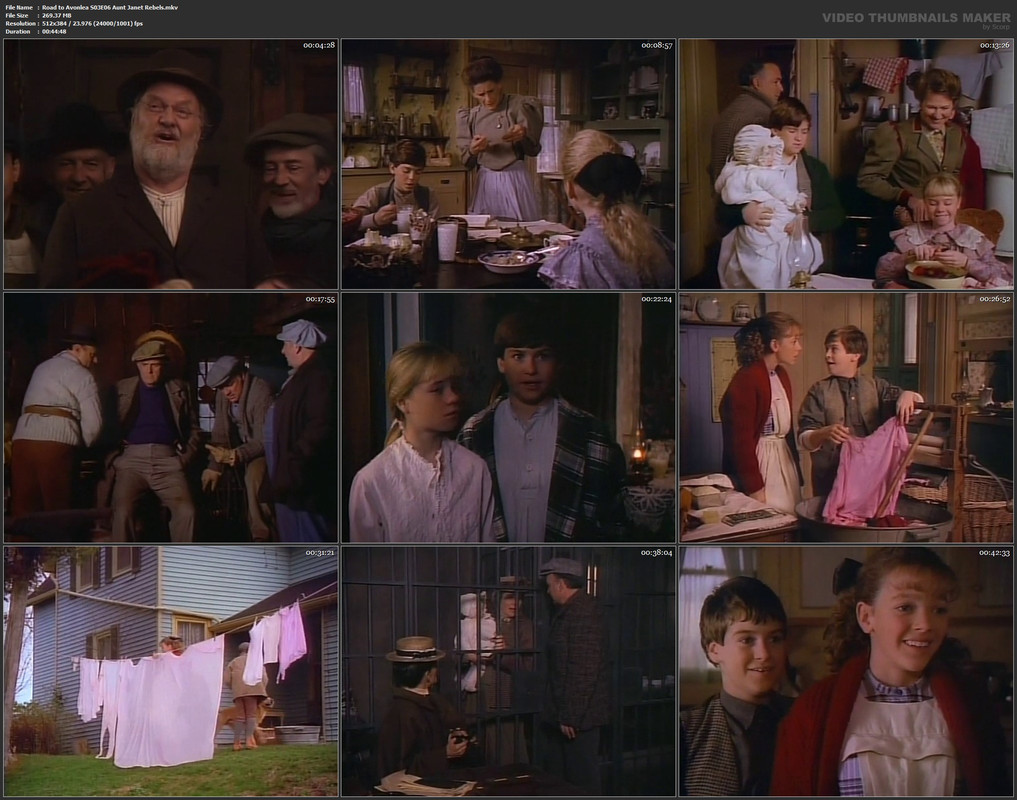This screenshot has width=1017, height=800.
Task: Open the thumbnail at 00:13:26
Action: pyautogui.click(x=846, y=164)
